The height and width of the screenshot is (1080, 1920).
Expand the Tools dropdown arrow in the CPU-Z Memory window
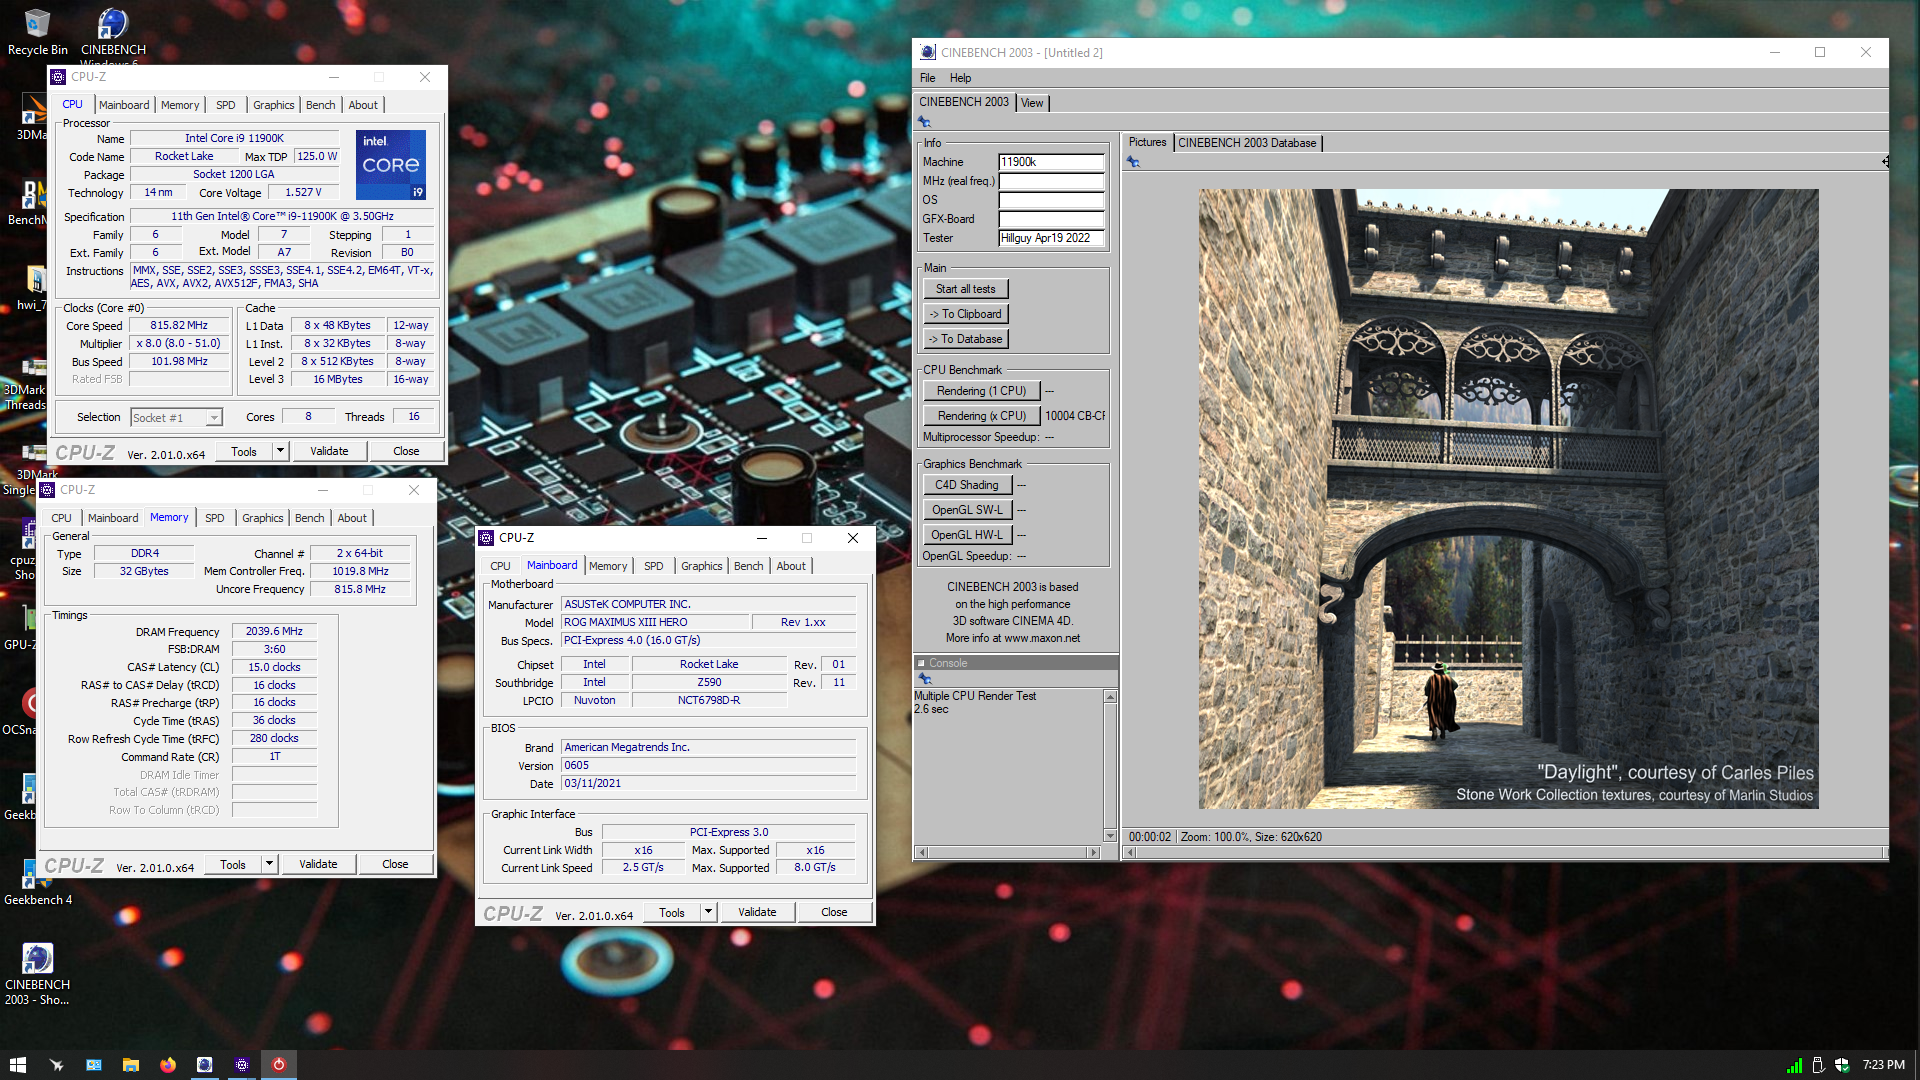click(269, 864)
